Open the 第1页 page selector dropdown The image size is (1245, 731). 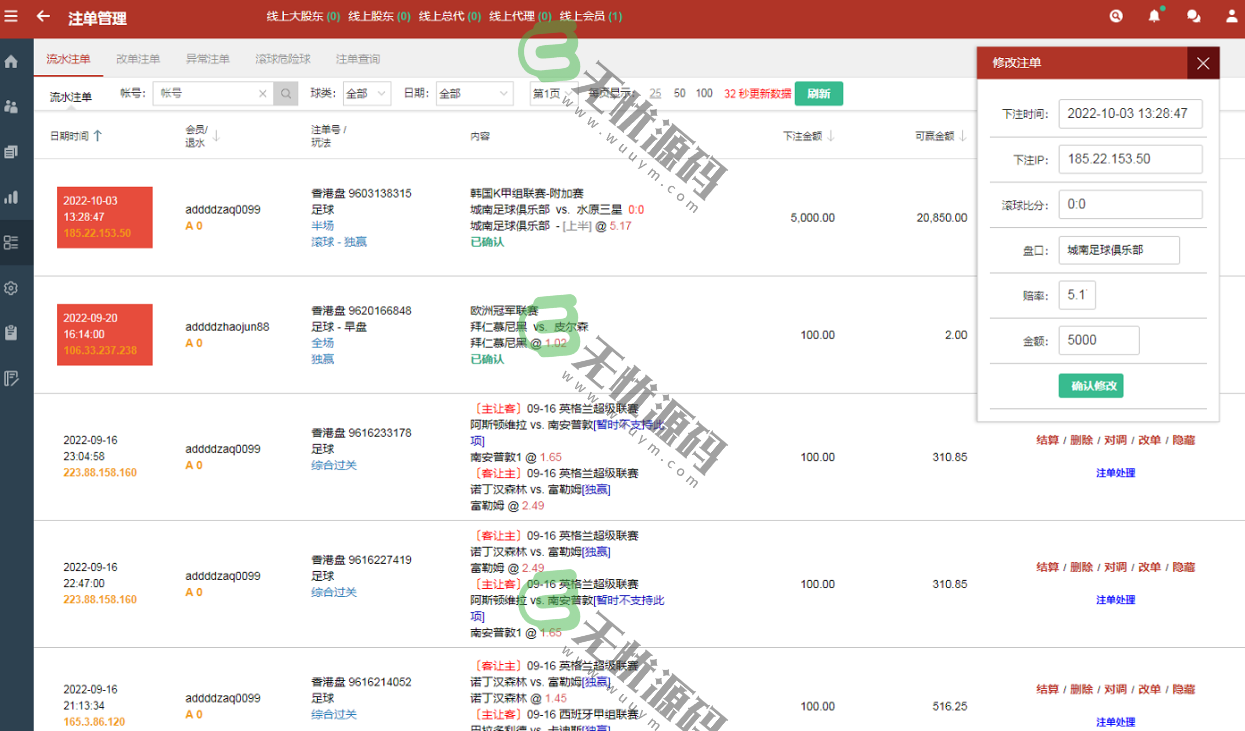pyautogui.click(x=552, y=92)
